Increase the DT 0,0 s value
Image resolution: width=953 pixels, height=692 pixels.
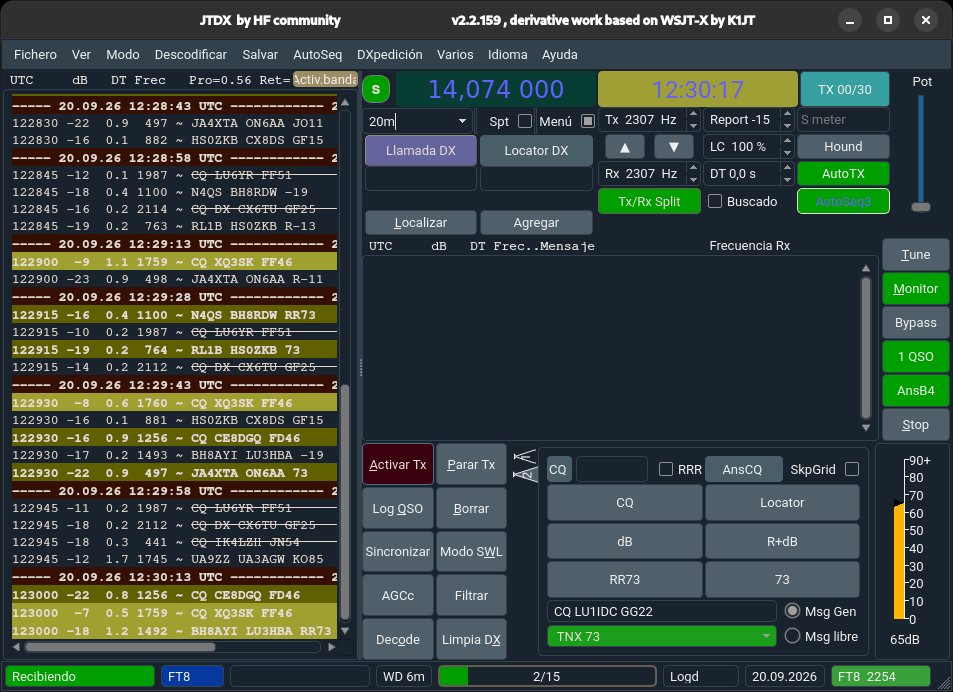coord(787,168)
